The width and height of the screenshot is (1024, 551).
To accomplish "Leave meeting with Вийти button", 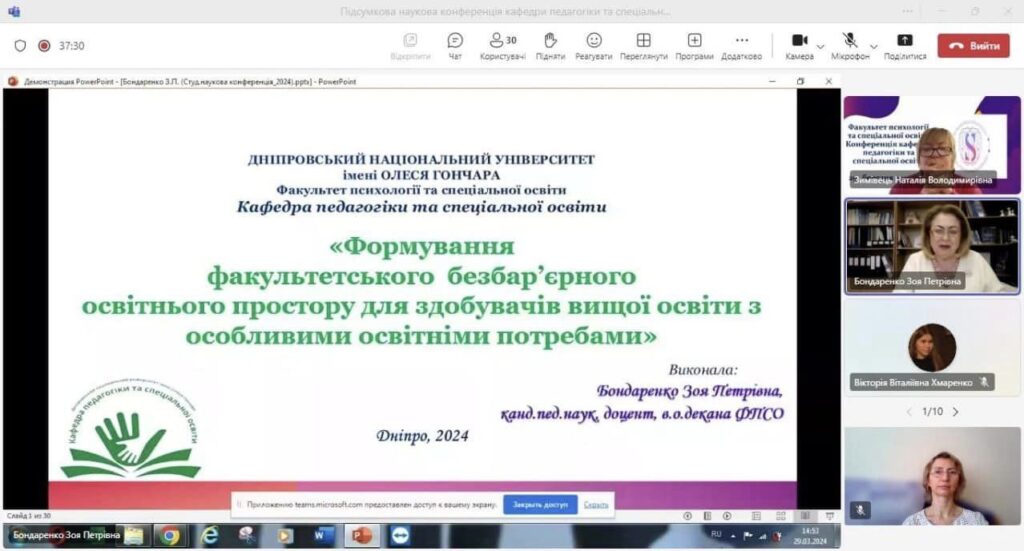I will (x=973, y=46).
